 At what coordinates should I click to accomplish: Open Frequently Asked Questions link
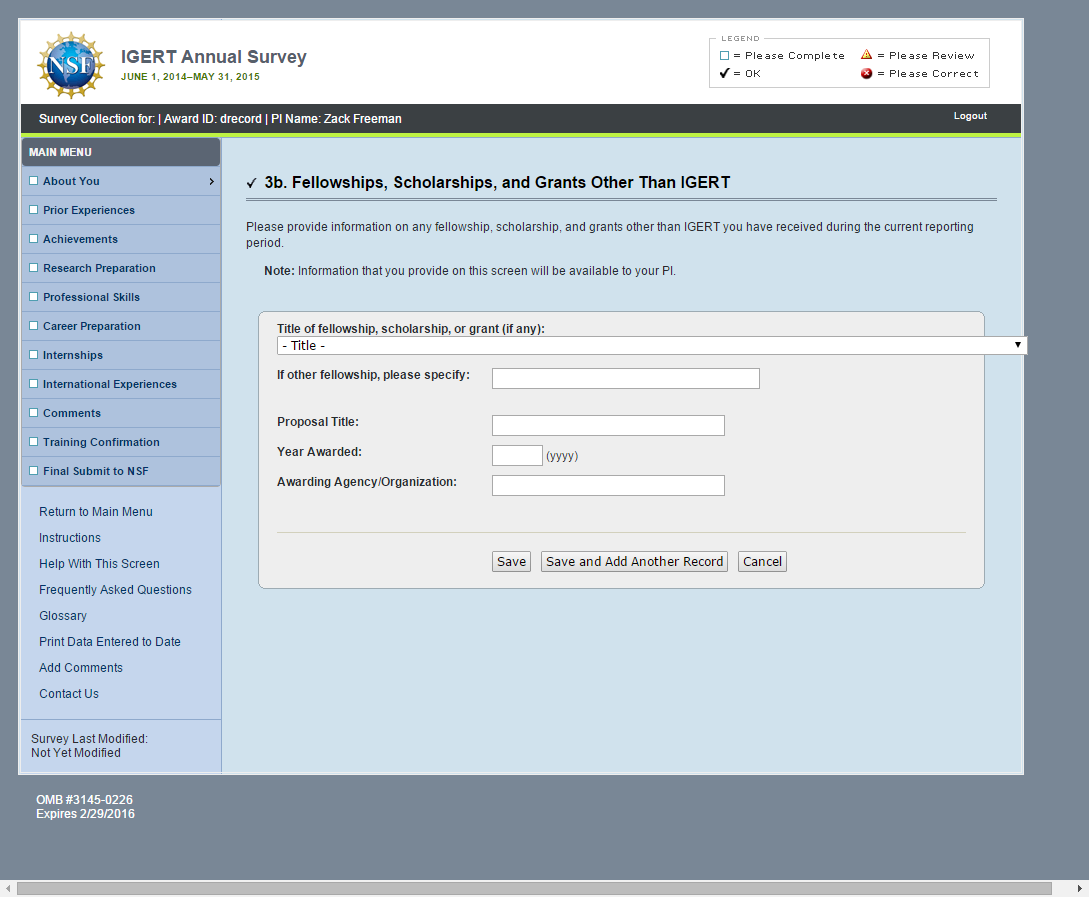coord(115,590)
